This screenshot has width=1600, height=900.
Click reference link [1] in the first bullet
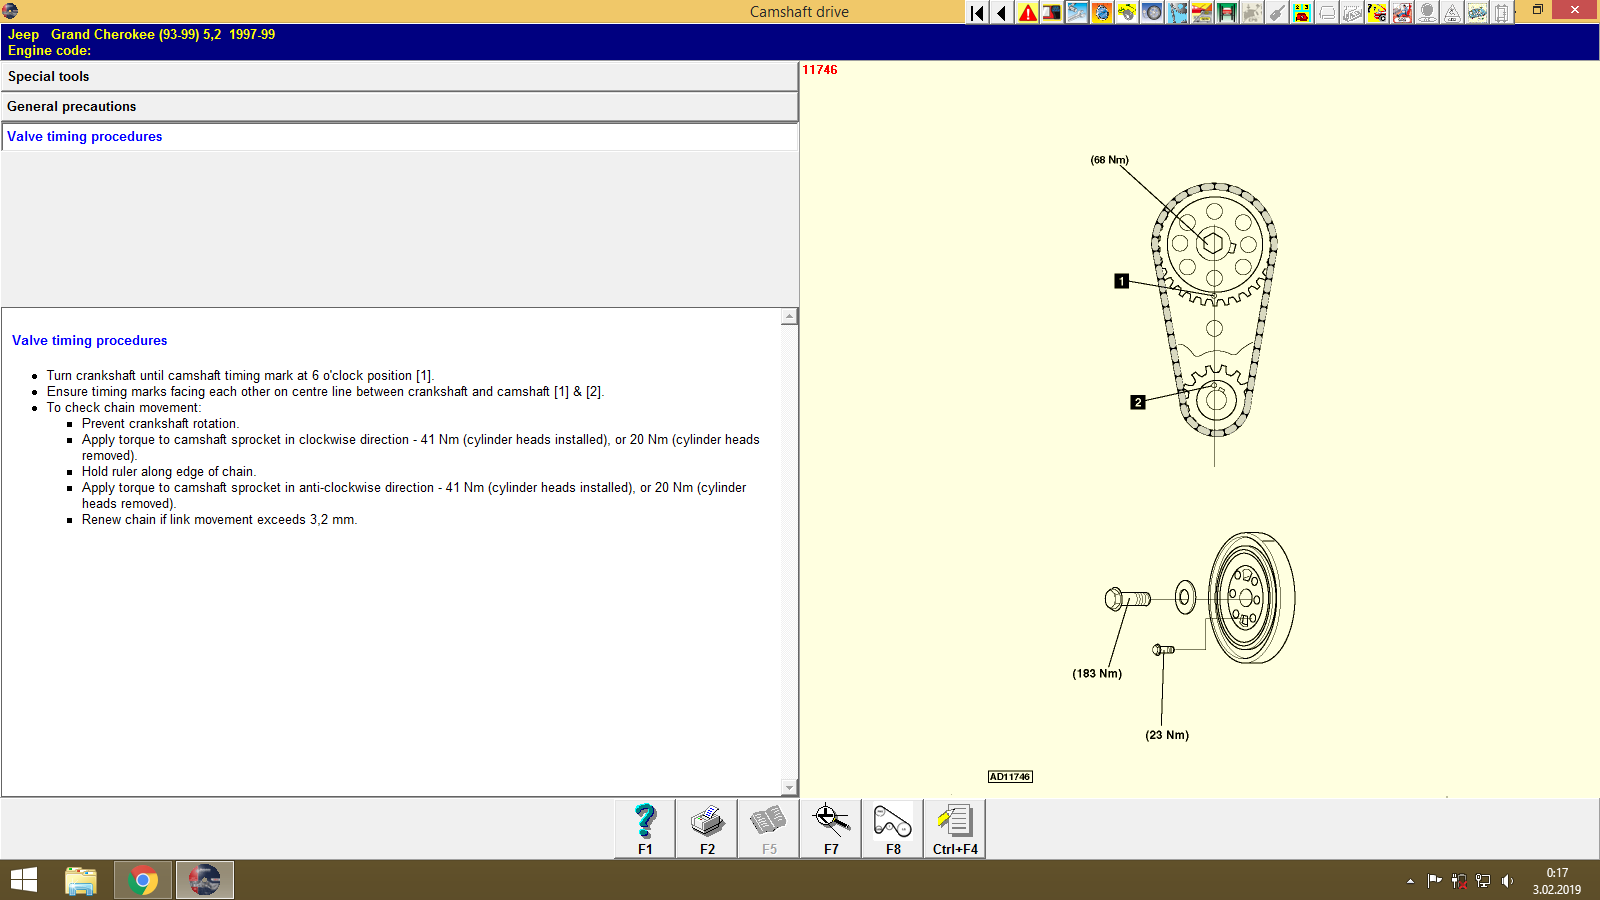click(x=425, y=376)
